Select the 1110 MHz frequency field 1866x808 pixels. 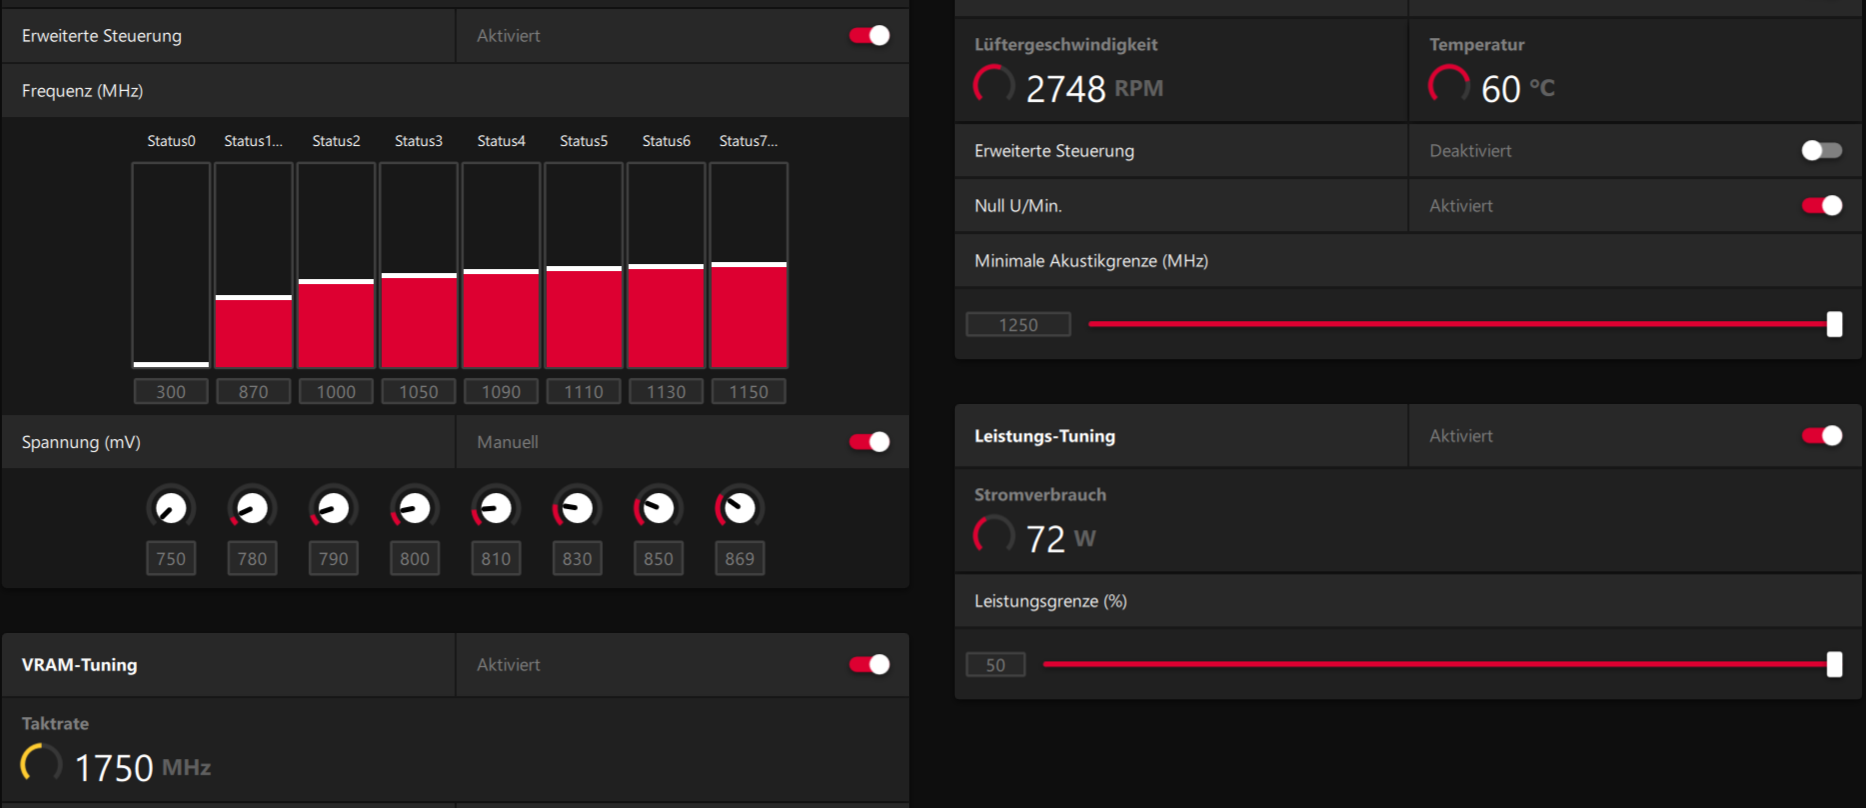[583, 392]
